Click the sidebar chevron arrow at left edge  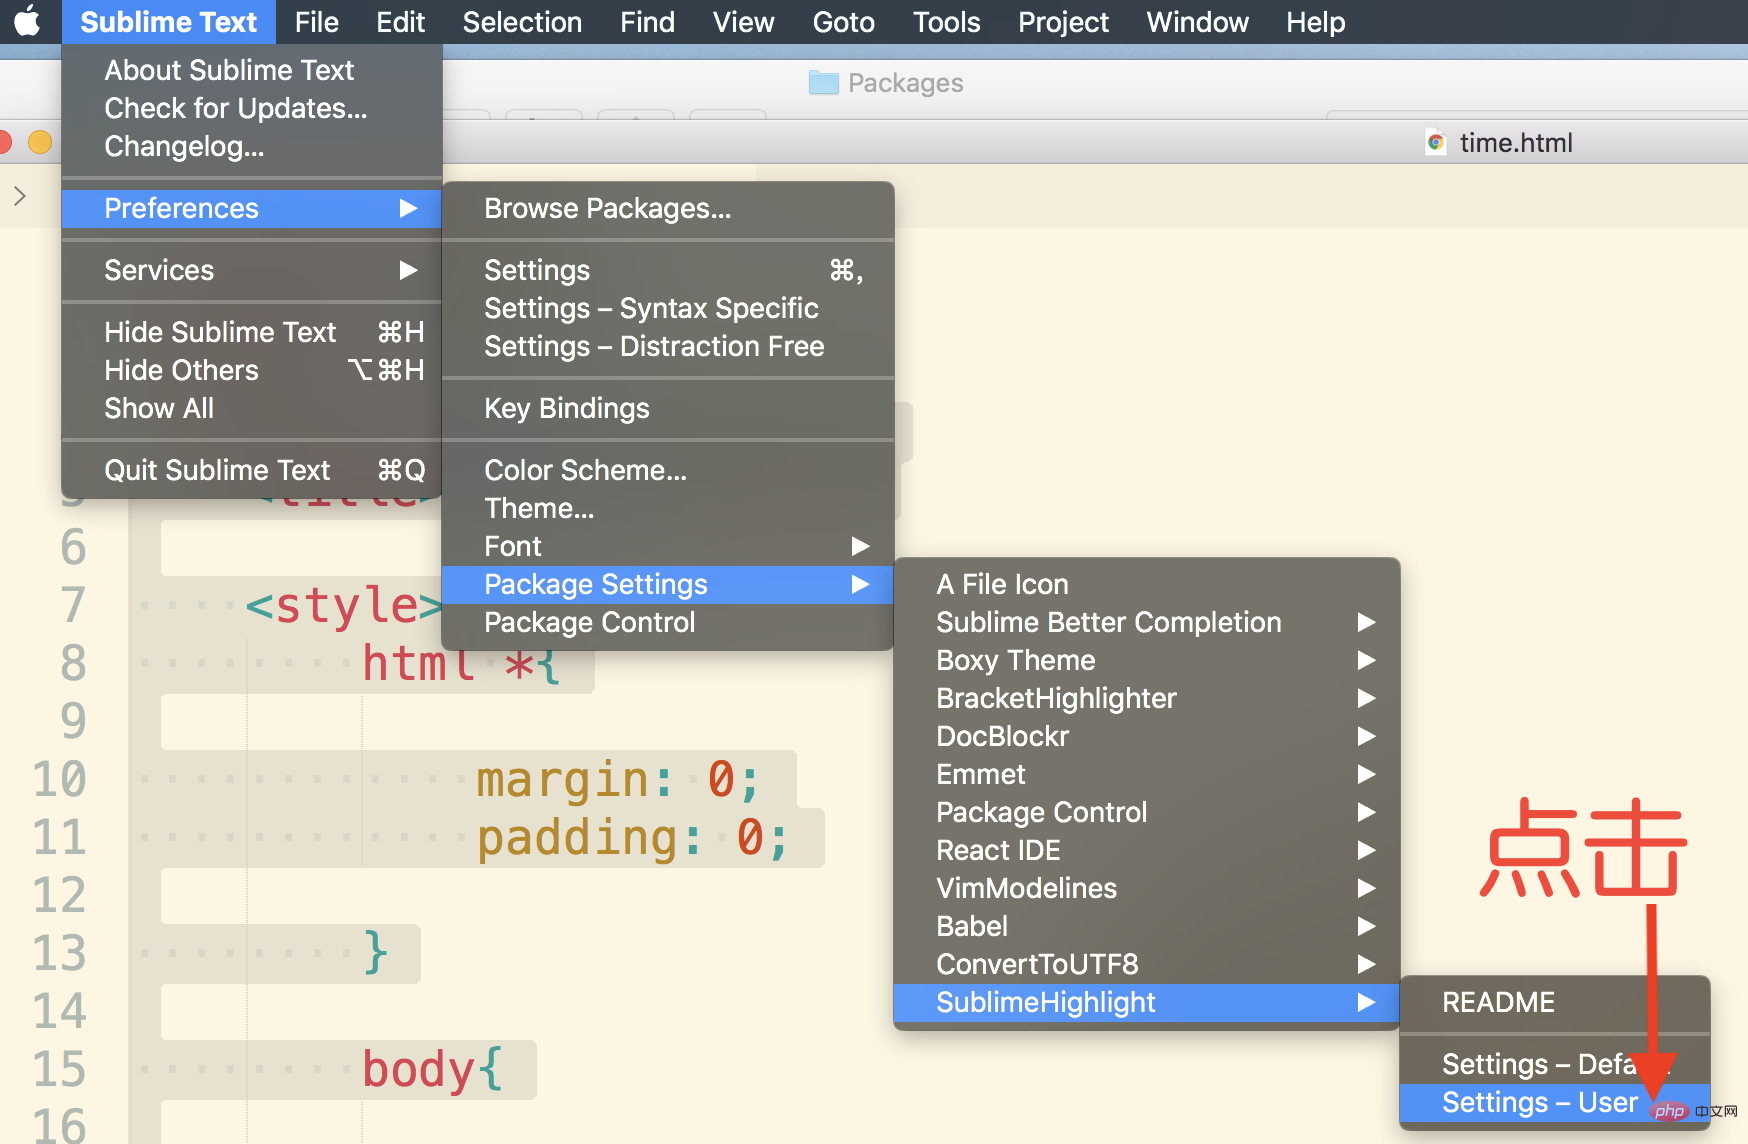tap(20, 196)
